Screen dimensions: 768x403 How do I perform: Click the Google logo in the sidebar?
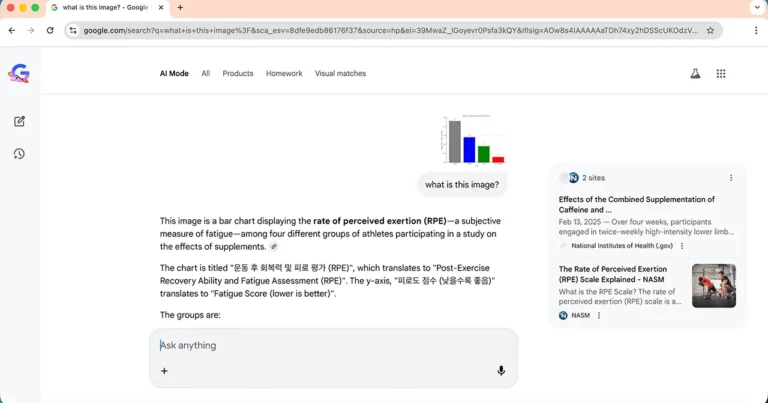pos(19,73)
